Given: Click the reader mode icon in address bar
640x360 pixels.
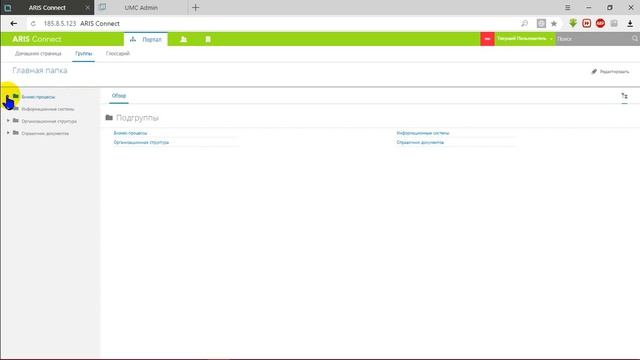Looking at the screenshot, I should point(541,24).
